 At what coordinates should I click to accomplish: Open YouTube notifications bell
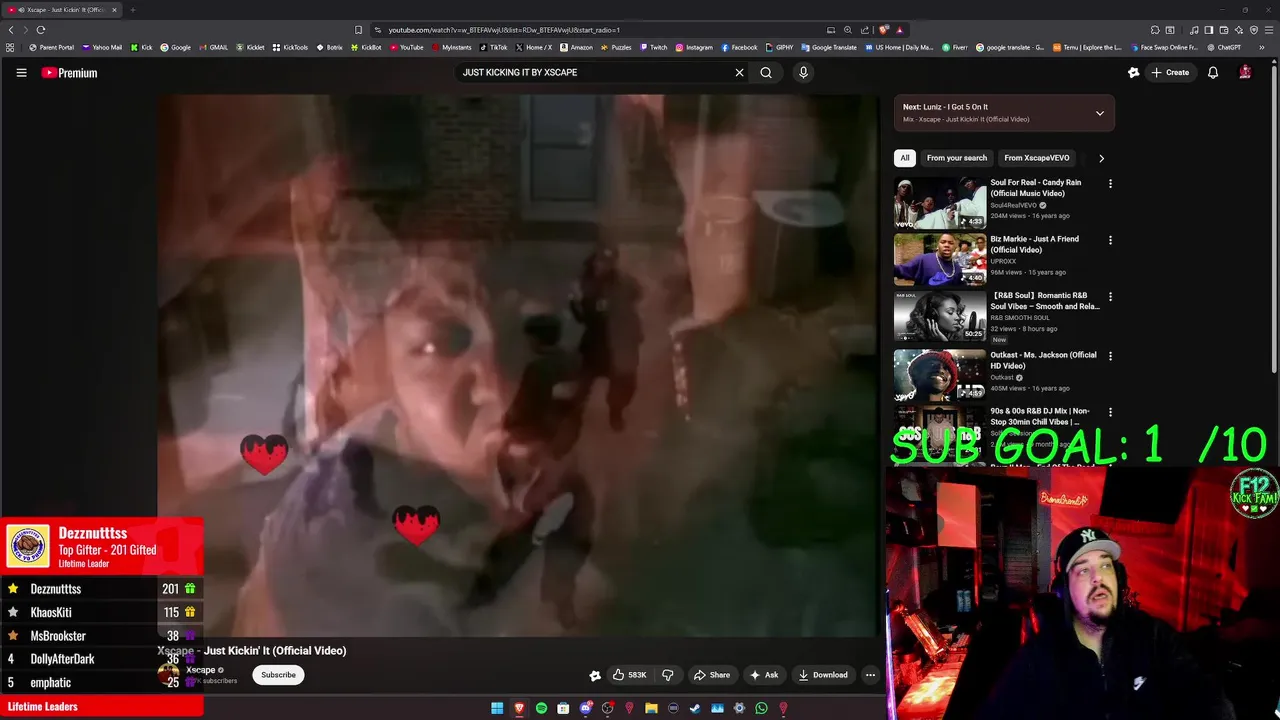point(1213,72)
